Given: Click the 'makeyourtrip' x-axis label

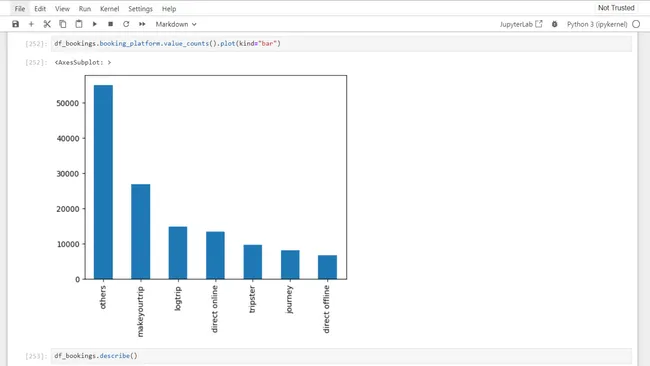Looking at the screenshot, I should point(140,311).
